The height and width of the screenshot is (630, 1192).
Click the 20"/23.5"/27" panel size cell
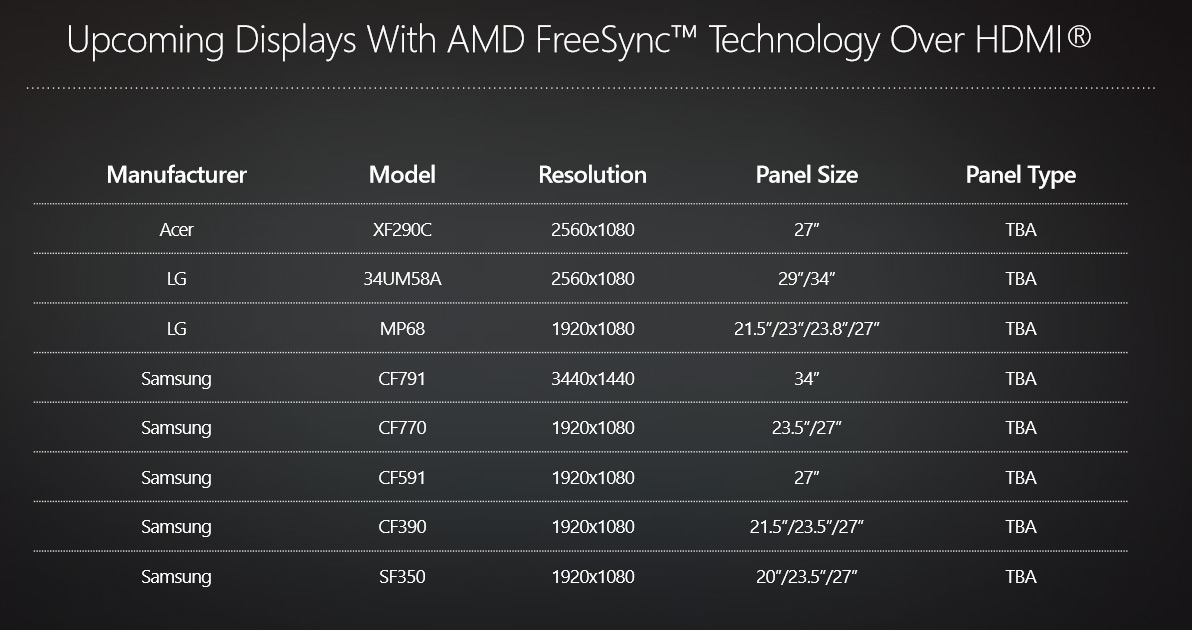(807, 577)
